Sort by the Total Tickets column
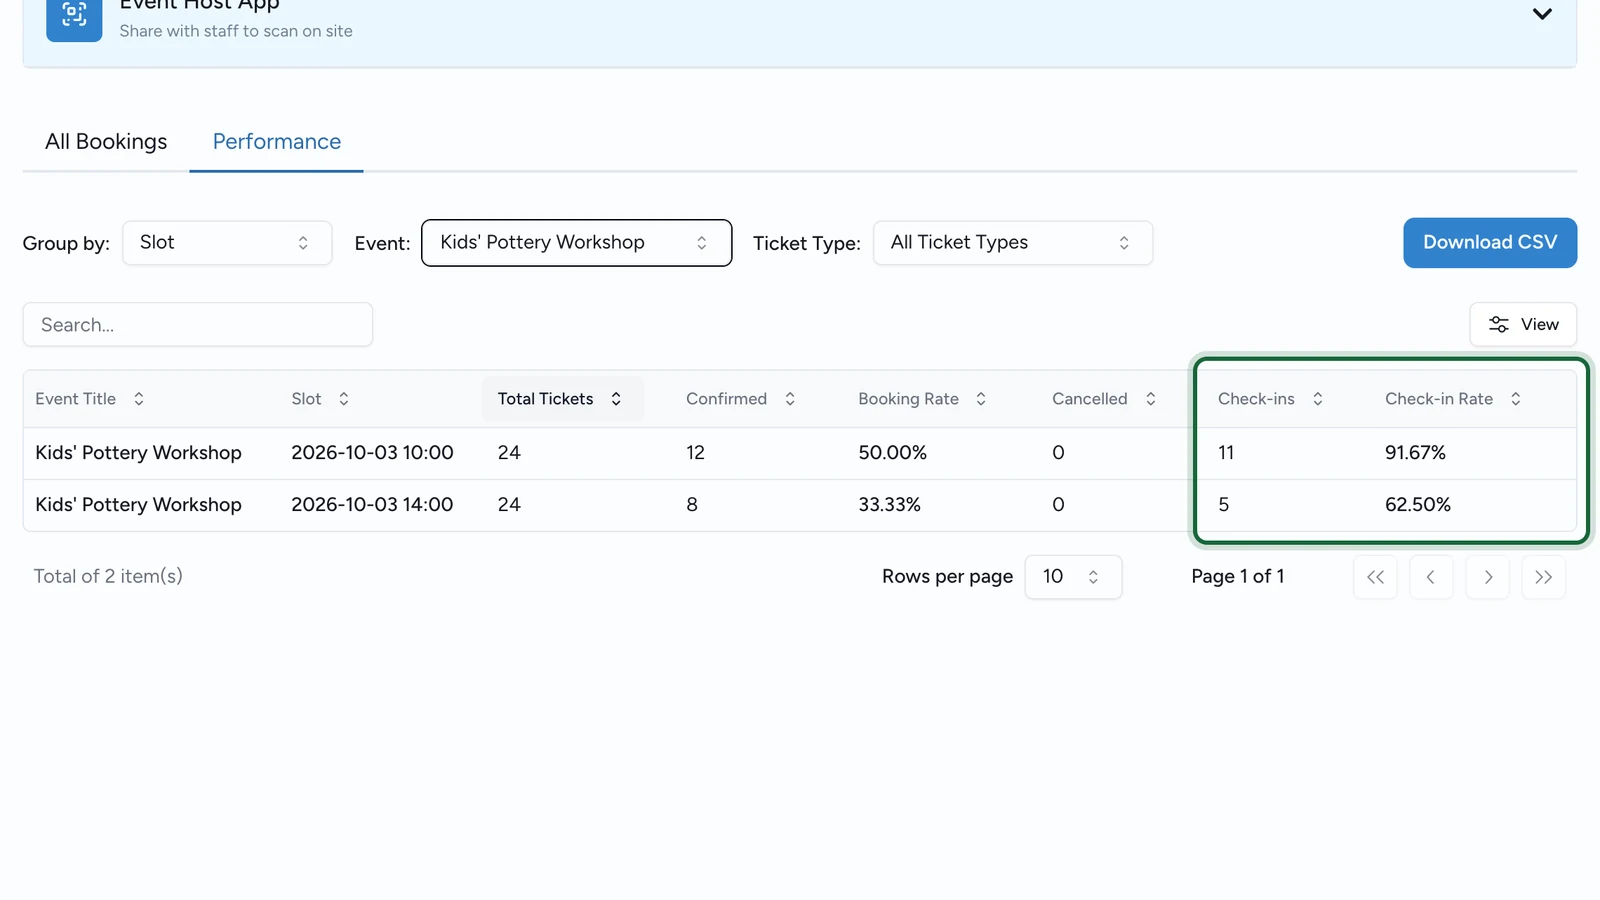1600x900 pixels. click(561, 399)
